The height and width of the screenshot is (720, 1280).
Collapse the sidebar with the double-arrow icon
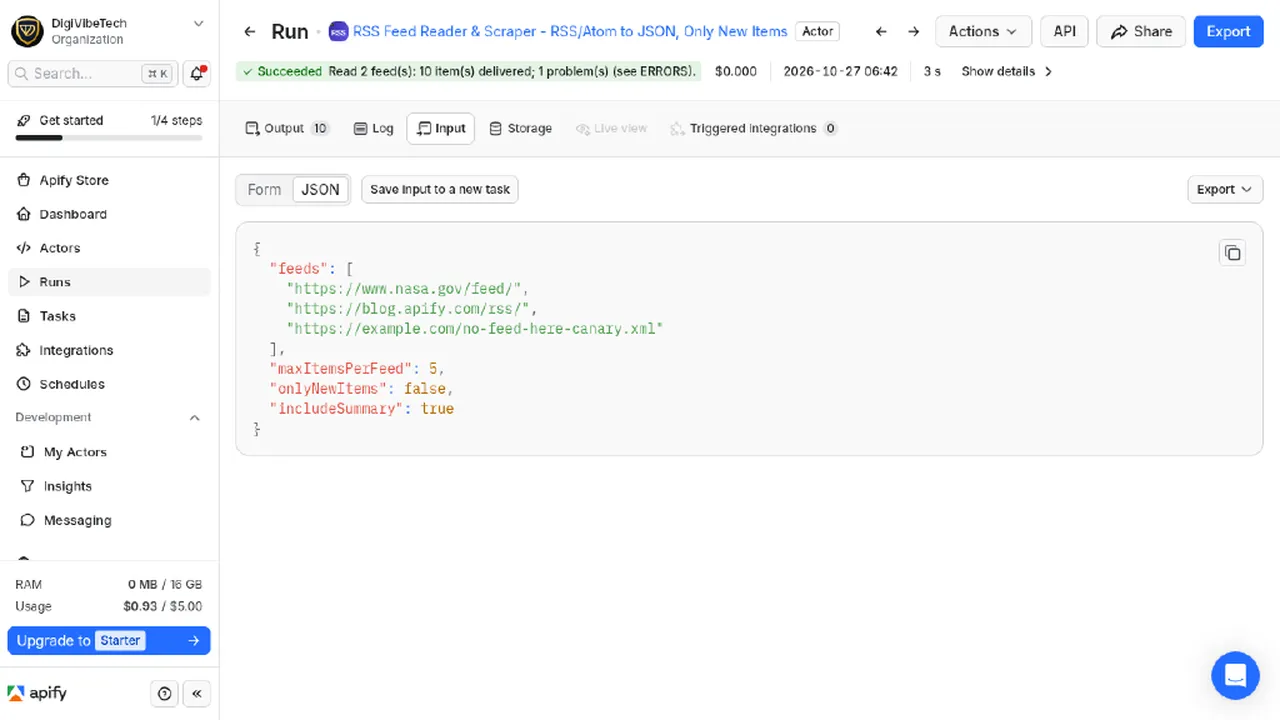[197, 693]
